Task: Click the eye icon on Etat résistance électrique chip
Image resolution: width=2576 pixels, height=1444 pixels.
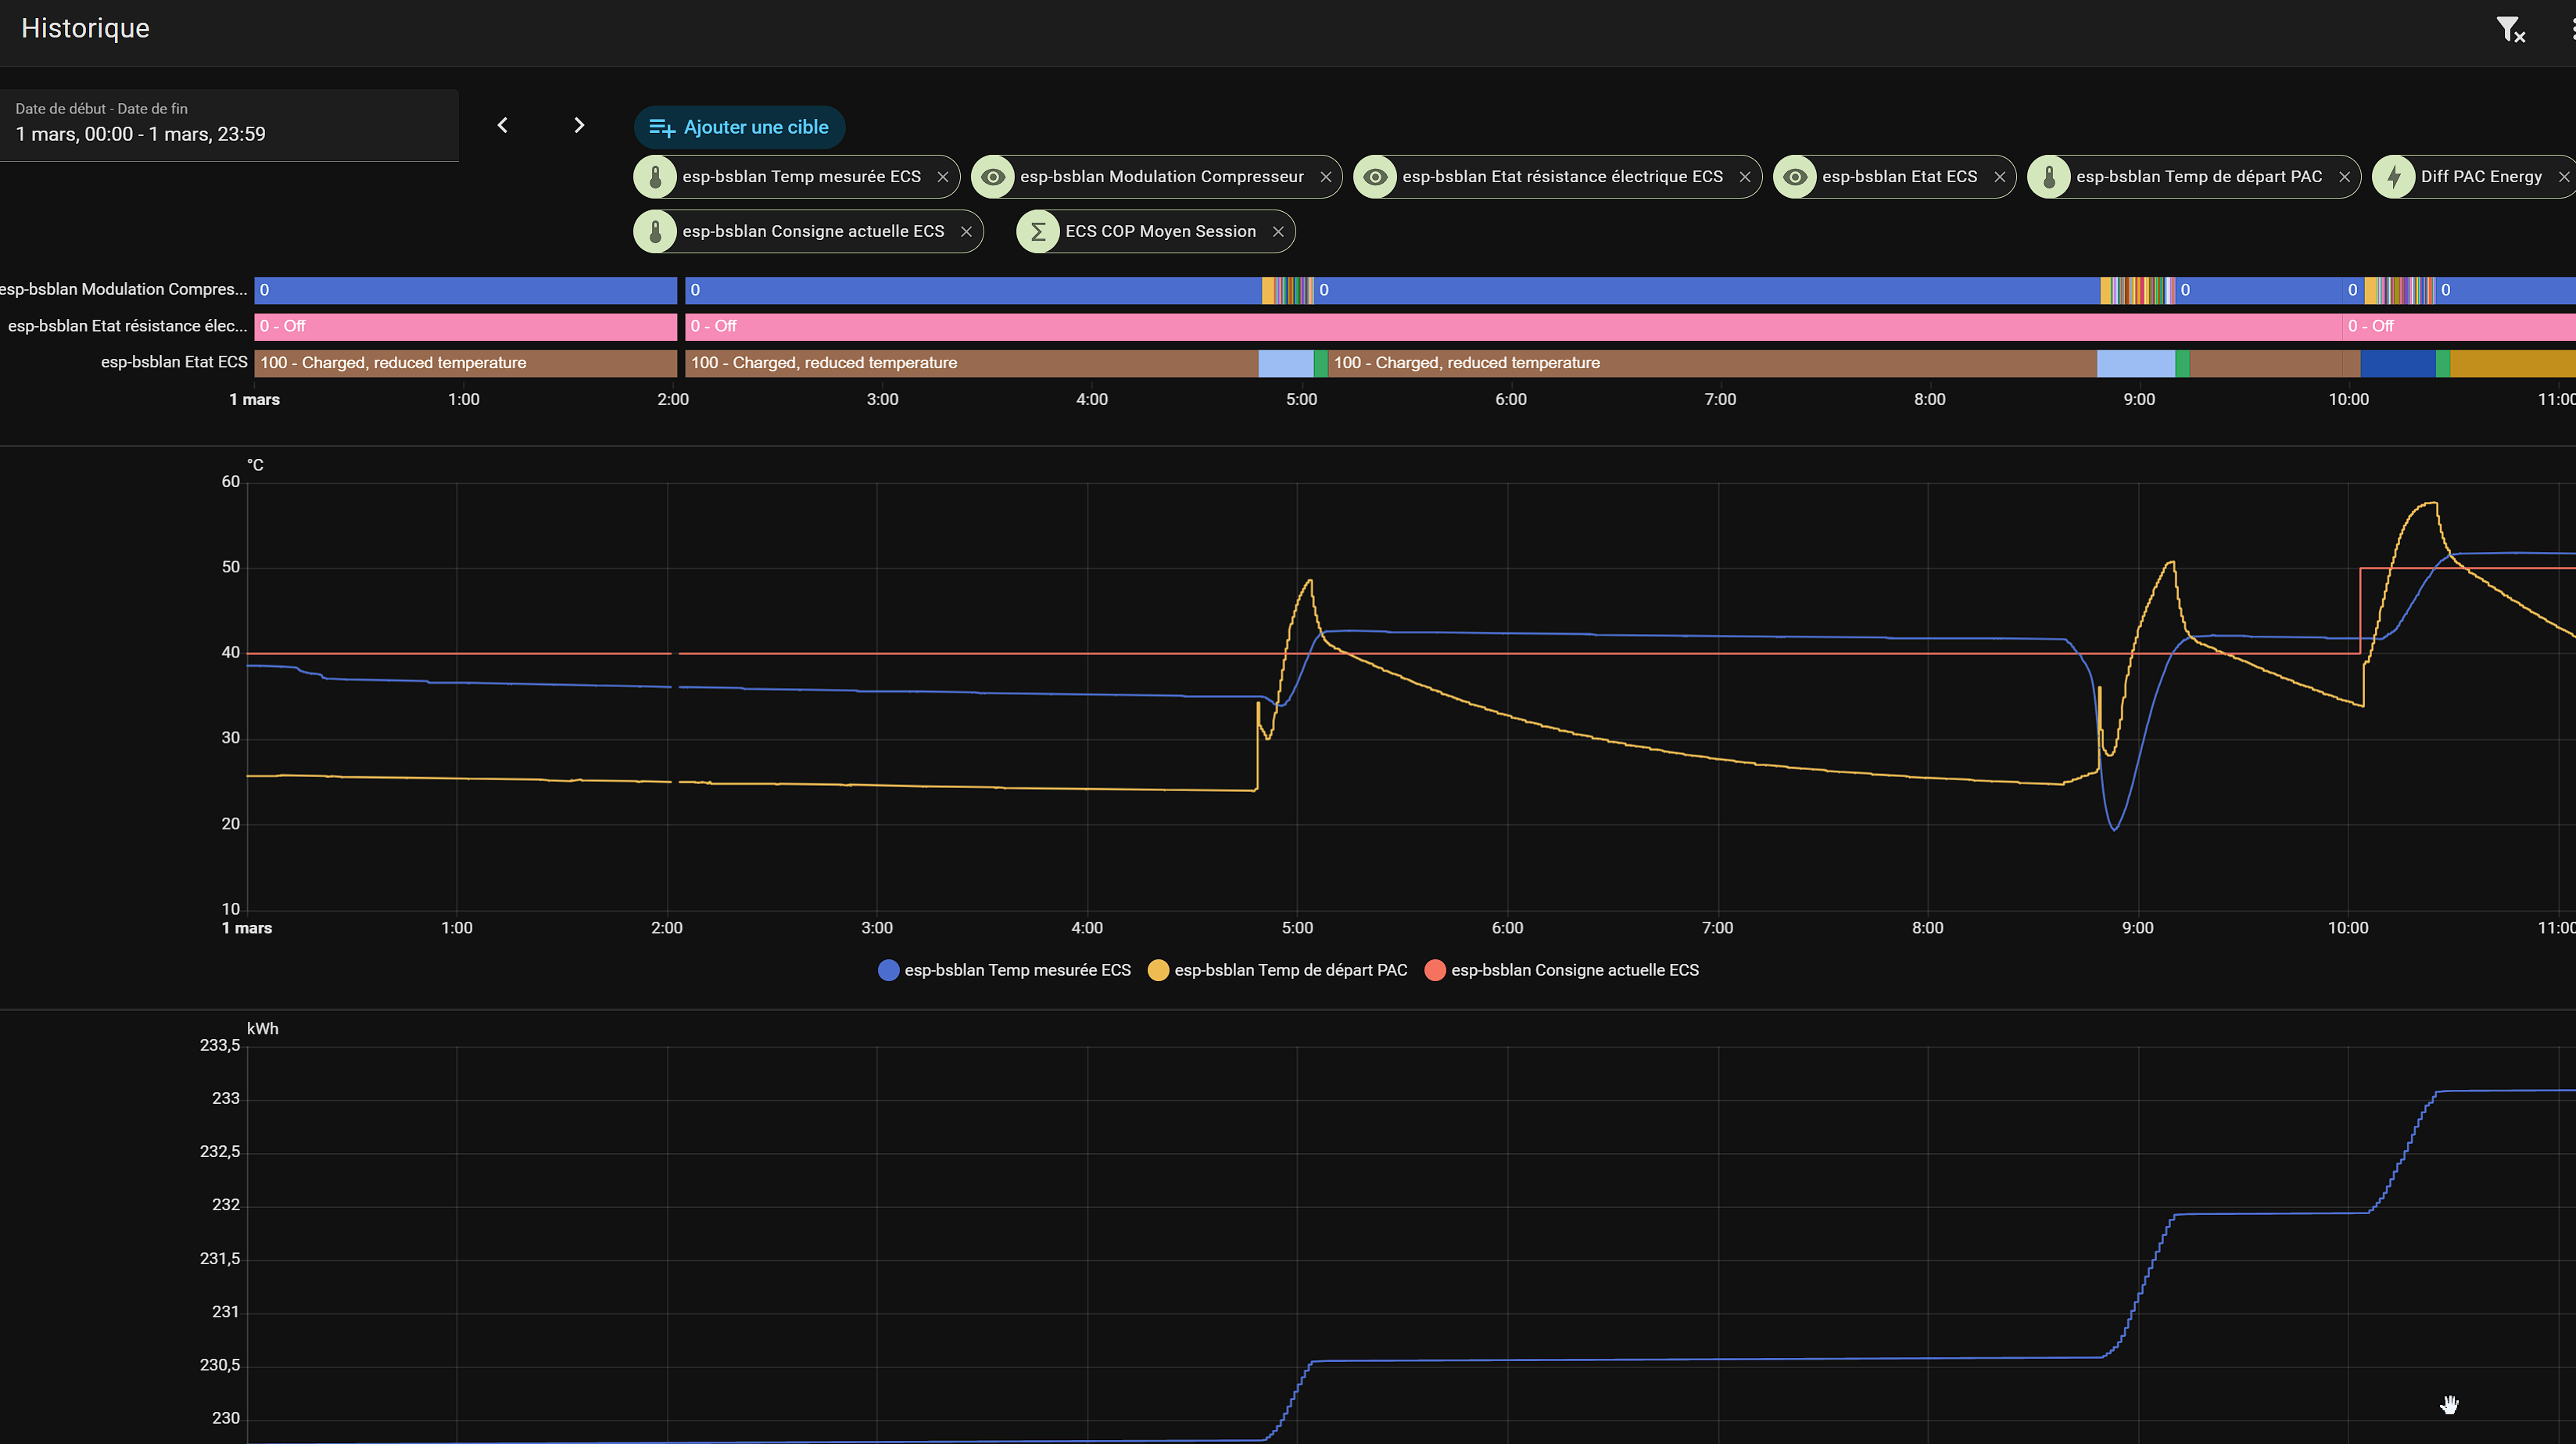Action: pyautogui.click(x=1375, y=177)
